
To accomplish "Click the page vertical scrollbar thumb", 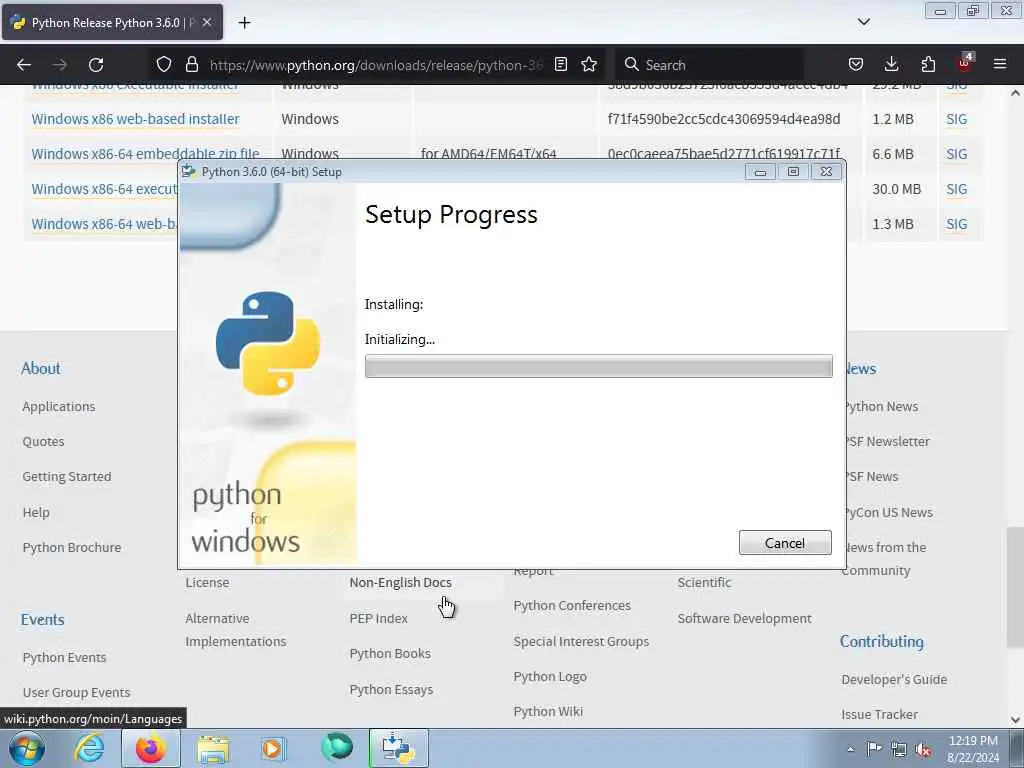I will pyautogui.click(x=1015, y=587).
